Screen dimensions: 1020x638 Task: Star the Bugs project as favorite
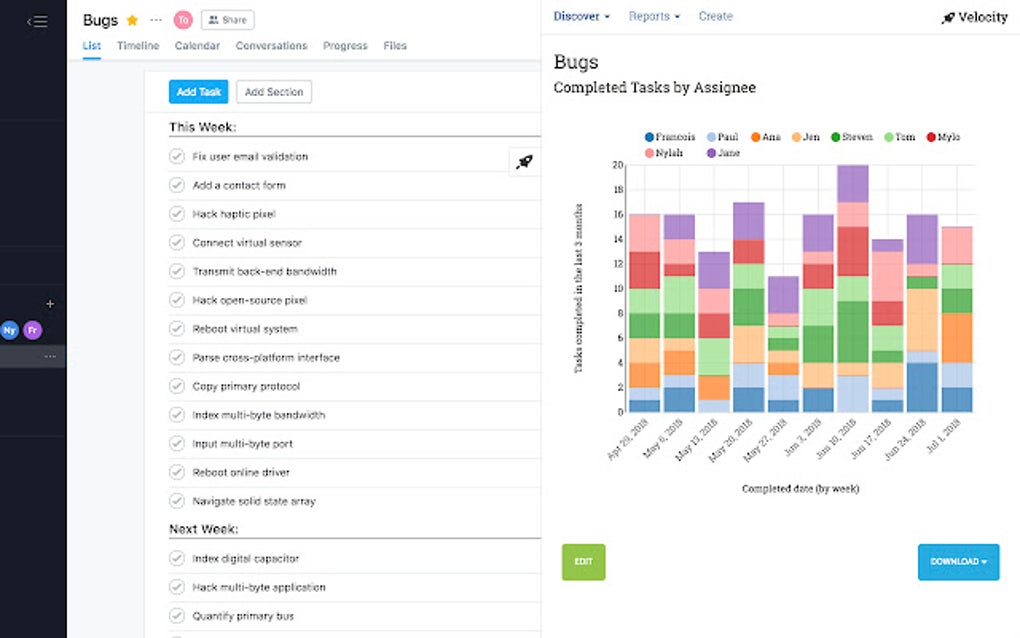pyautogui.click(x=132, y=20)
